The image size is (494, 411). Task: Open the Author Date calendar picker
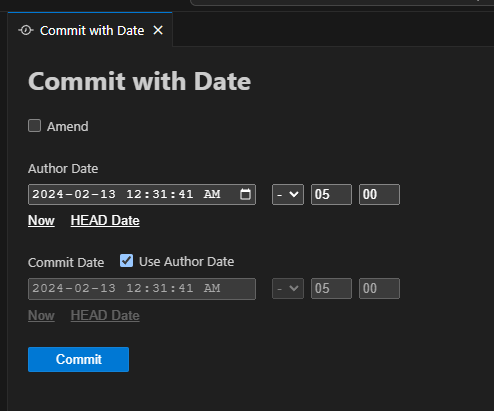[x=245, y=194]
